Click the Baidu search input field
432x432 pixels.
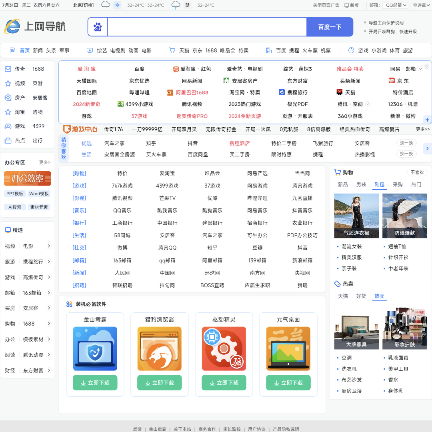tap(207, 27)
